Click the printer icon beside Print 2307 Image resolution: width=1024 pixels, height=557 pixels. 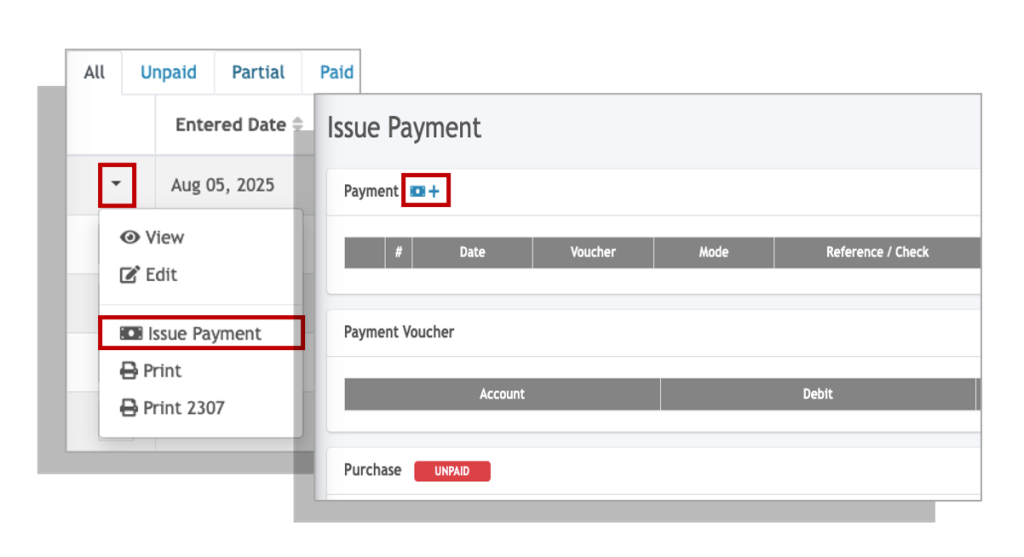[129, 408]
